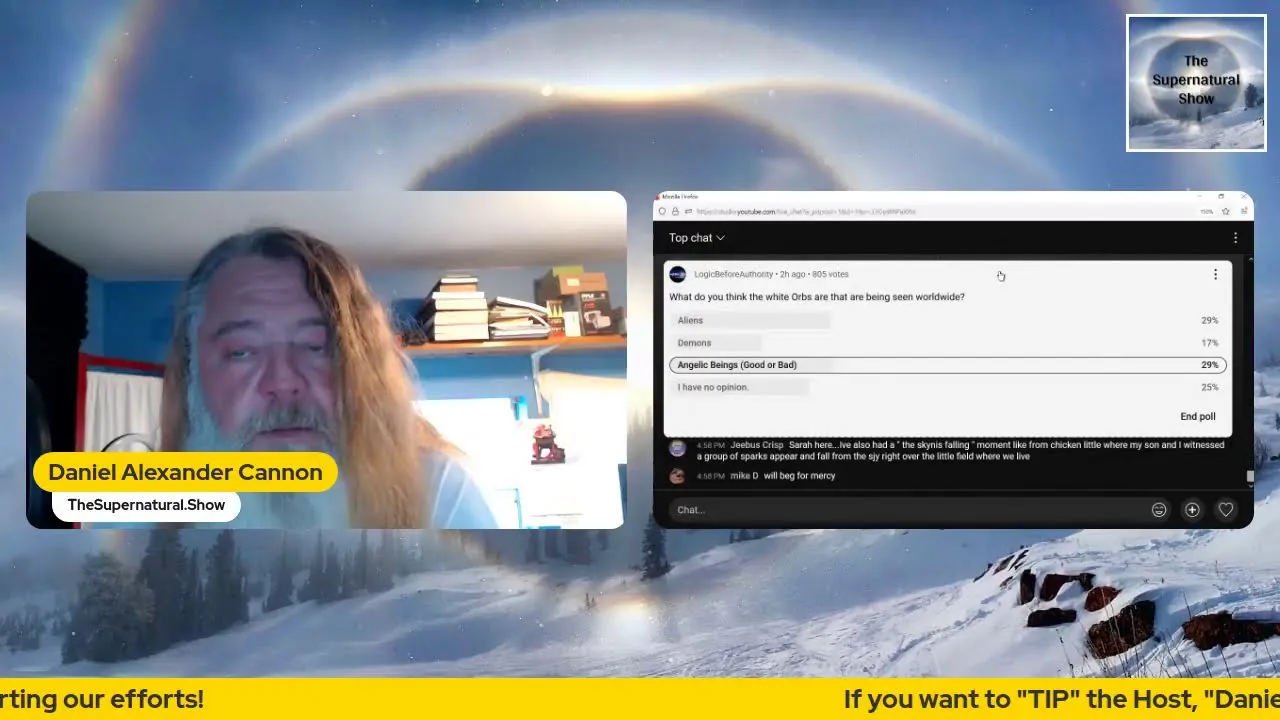Click the chat panel scrollbar thumb

[x=1249, y=477]
